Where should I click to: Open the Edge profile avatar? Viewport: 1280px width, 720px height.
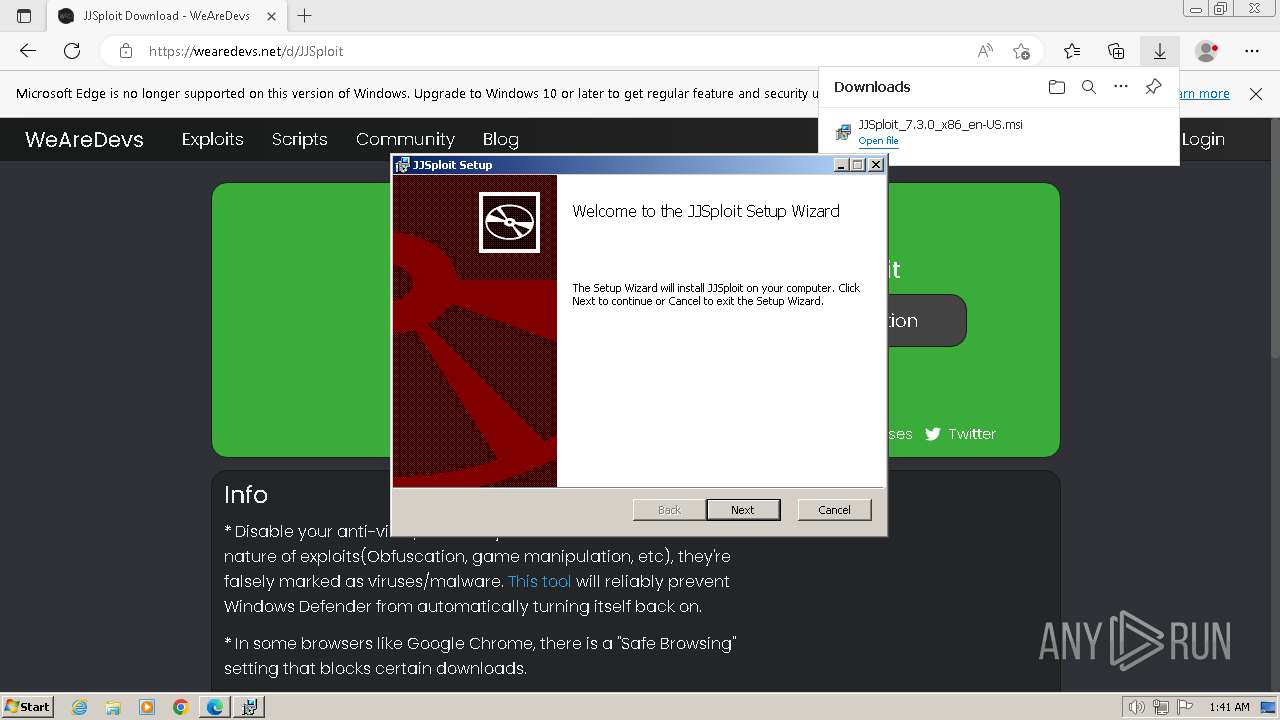(x=1207, y=51)
